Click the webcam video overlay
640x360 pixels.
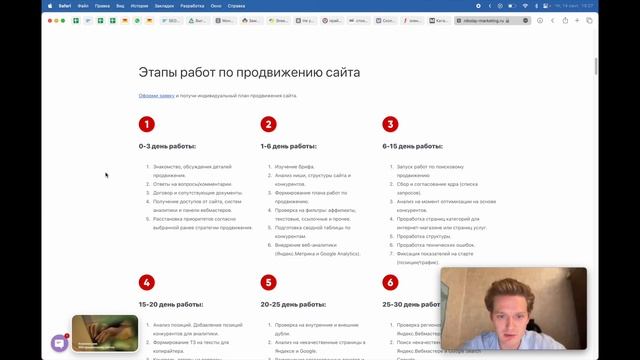click(514, 309)
